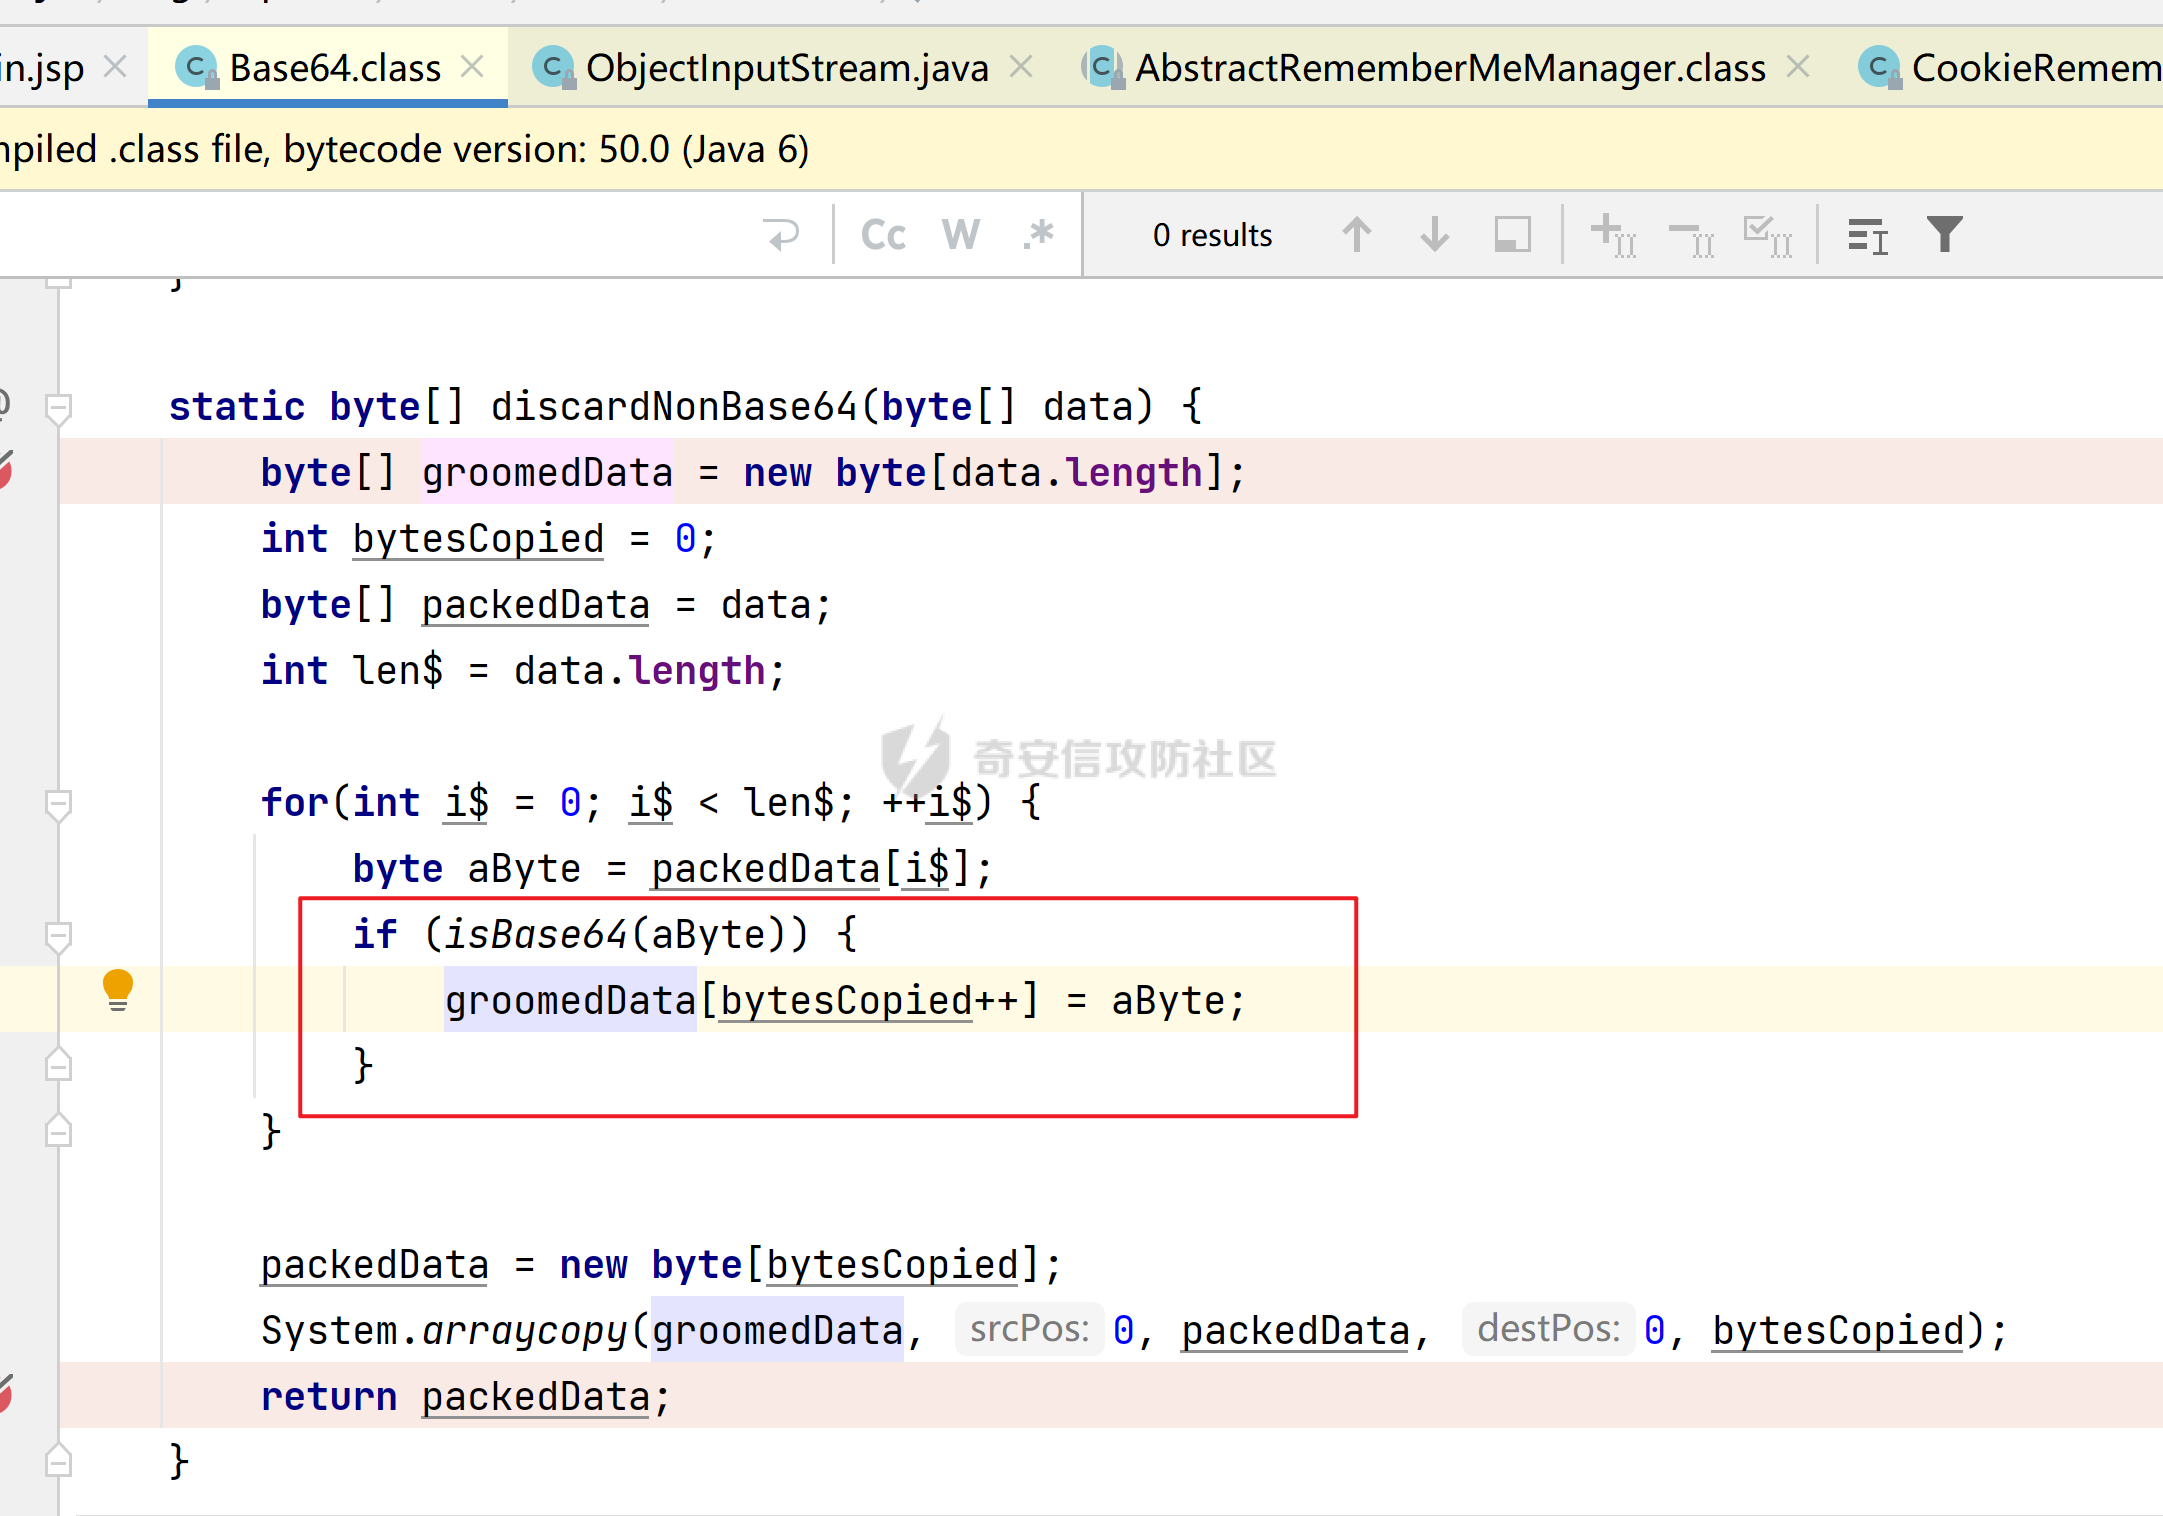Toggle Words (W) search option
Image resolution: width=2163 pixels, height=1516 pixels.
pyautogui.click(x=960, y=235)
